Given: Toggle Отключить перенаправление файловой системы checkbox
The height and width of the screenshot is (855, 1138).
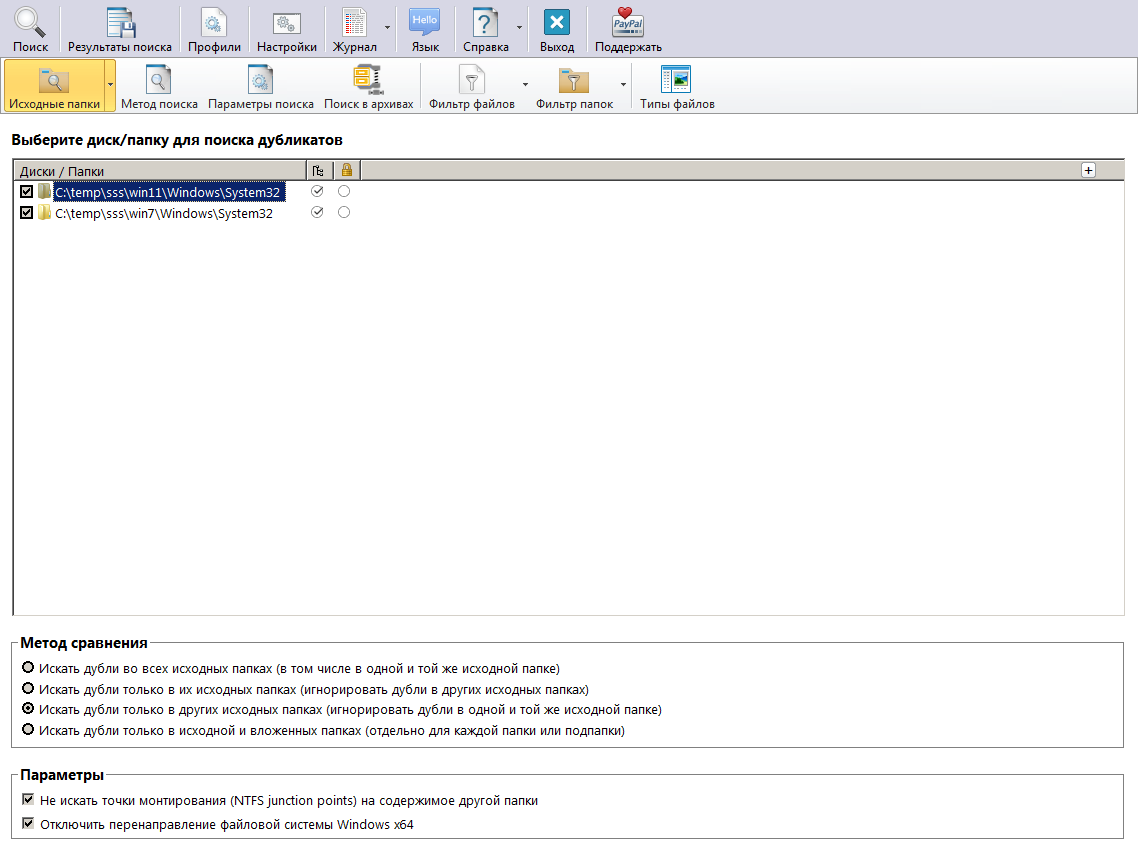Looking at the screenshot, I should pos(28,824).
